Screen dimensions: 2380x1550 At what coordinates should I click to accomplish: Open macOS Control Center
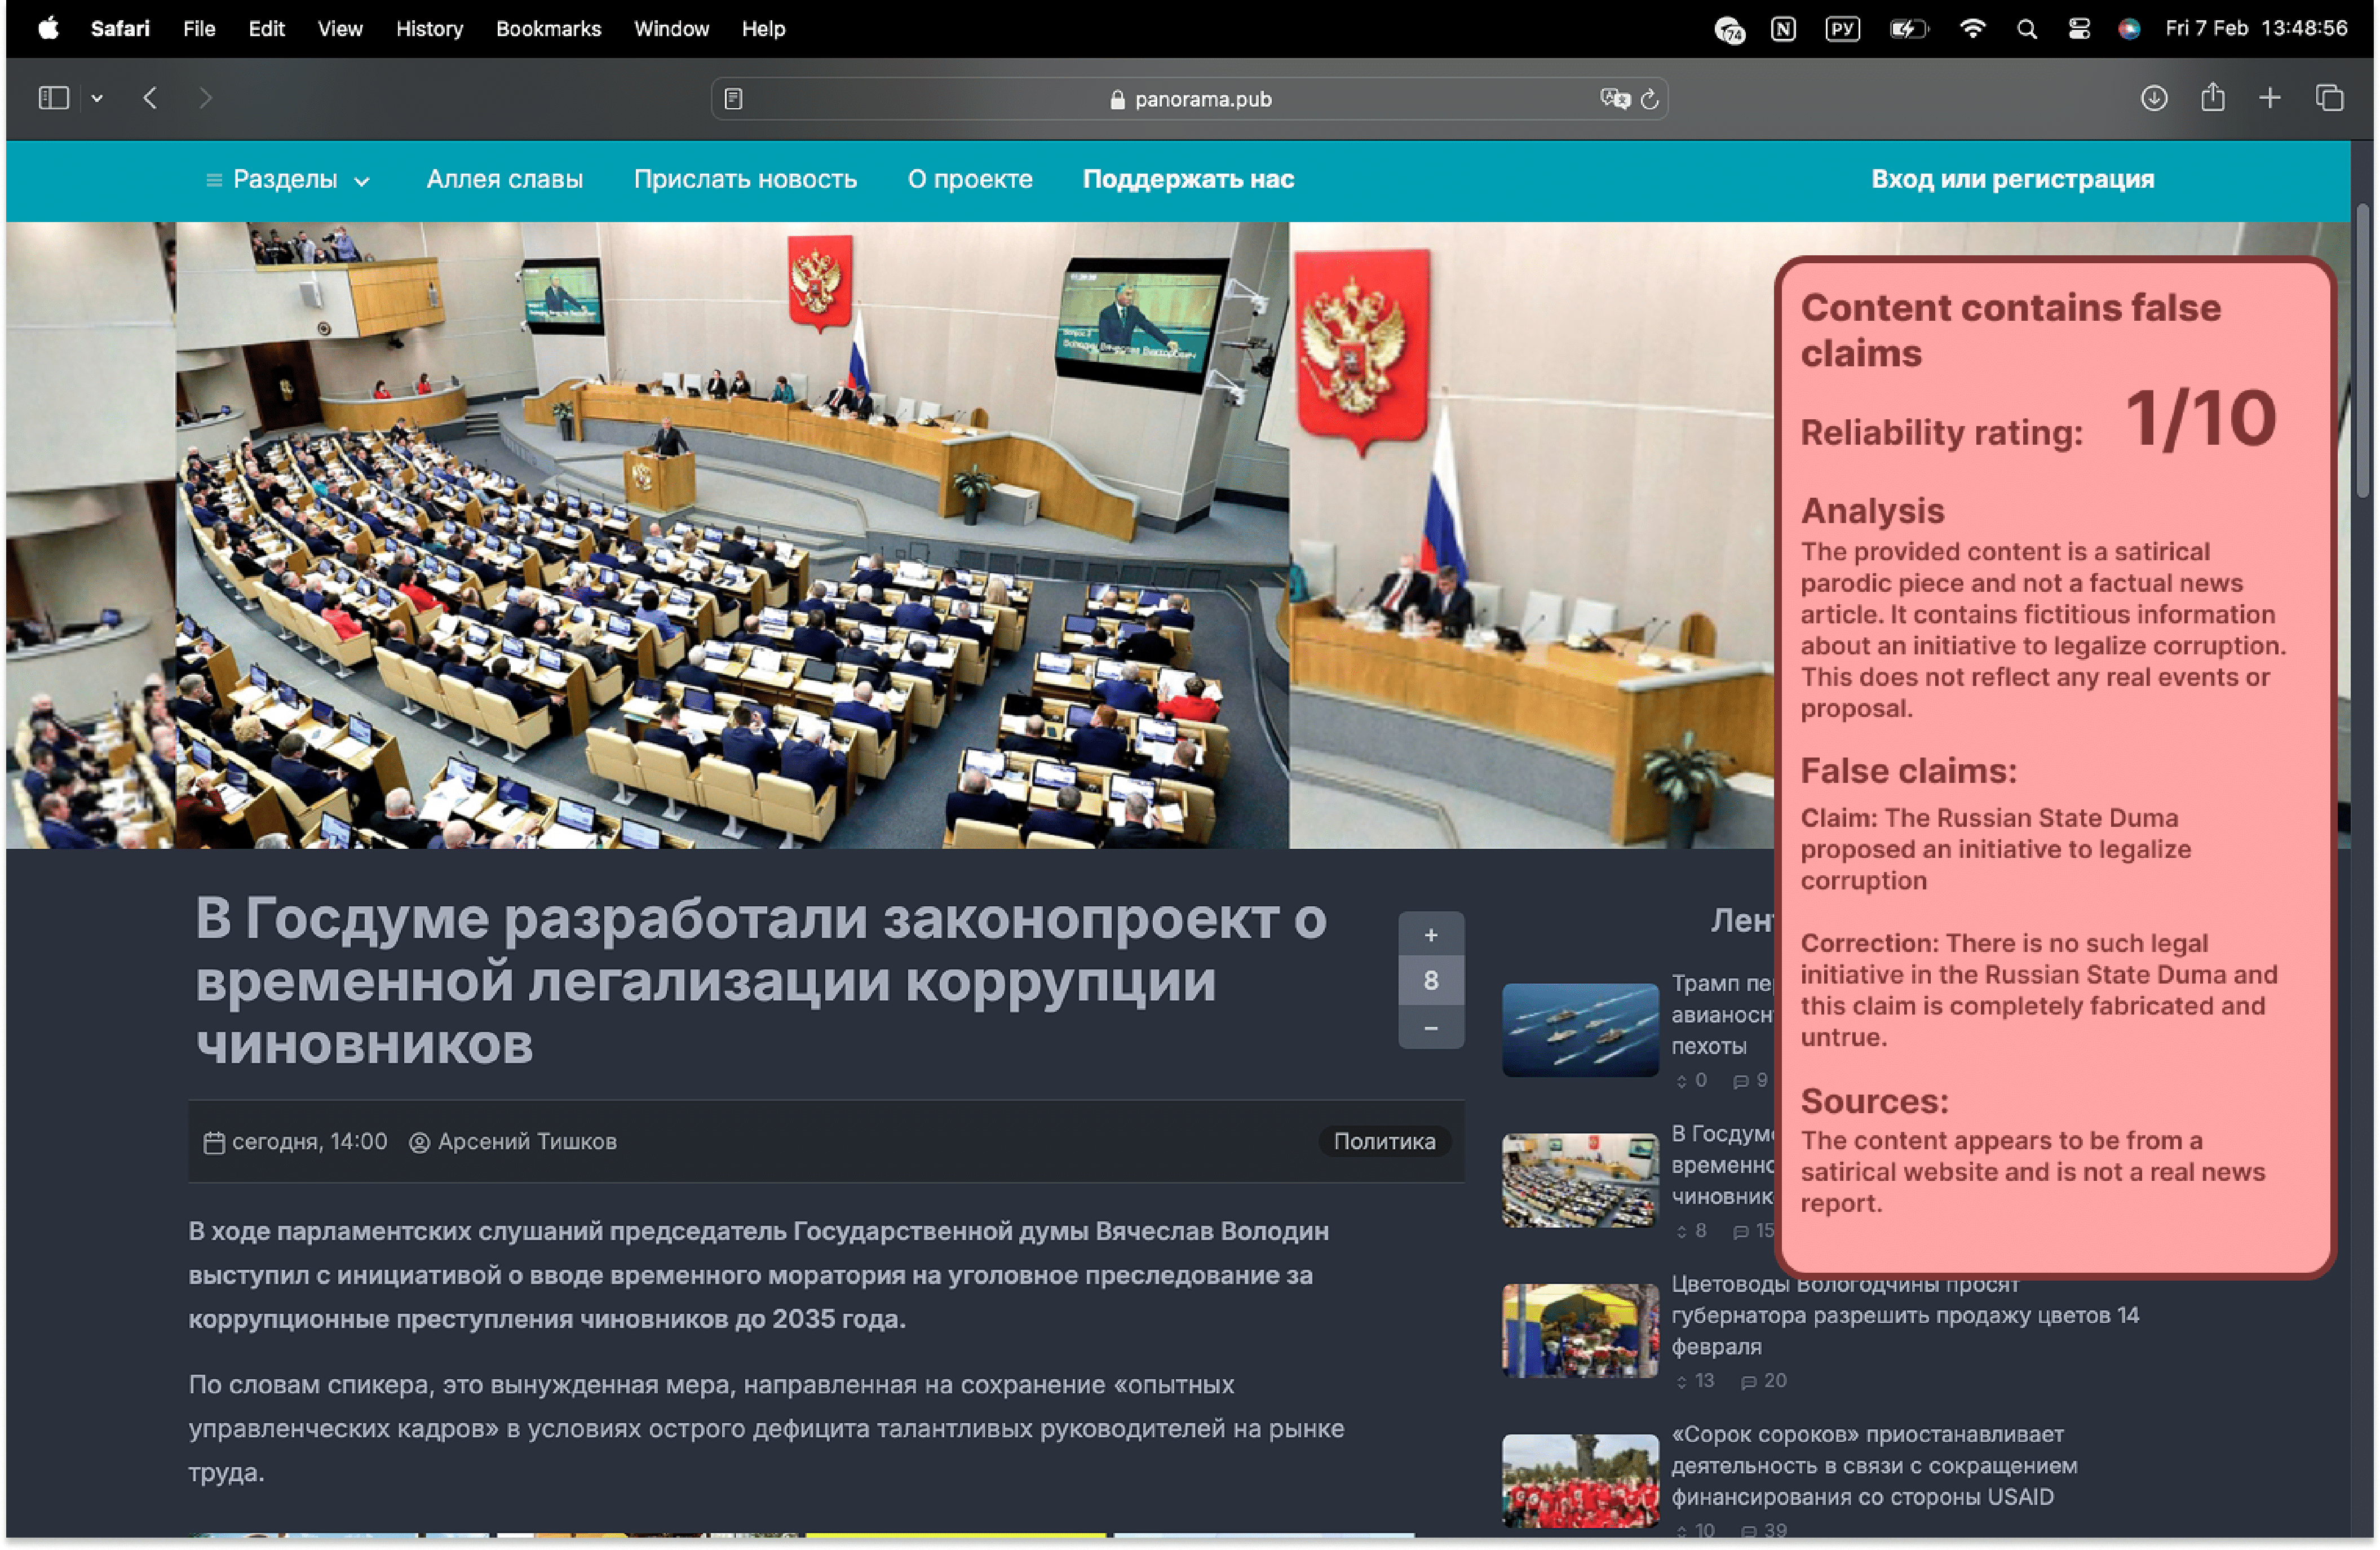[2078, 29]
